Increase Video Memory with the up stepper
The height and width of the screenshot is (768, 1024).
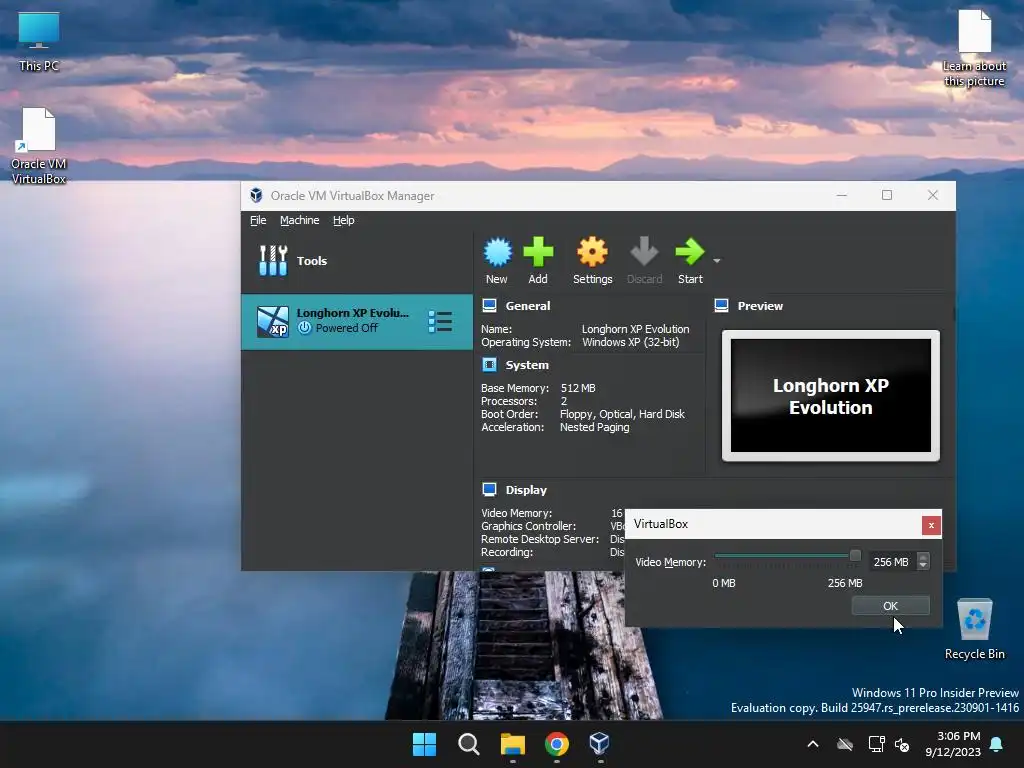point(923,557)
